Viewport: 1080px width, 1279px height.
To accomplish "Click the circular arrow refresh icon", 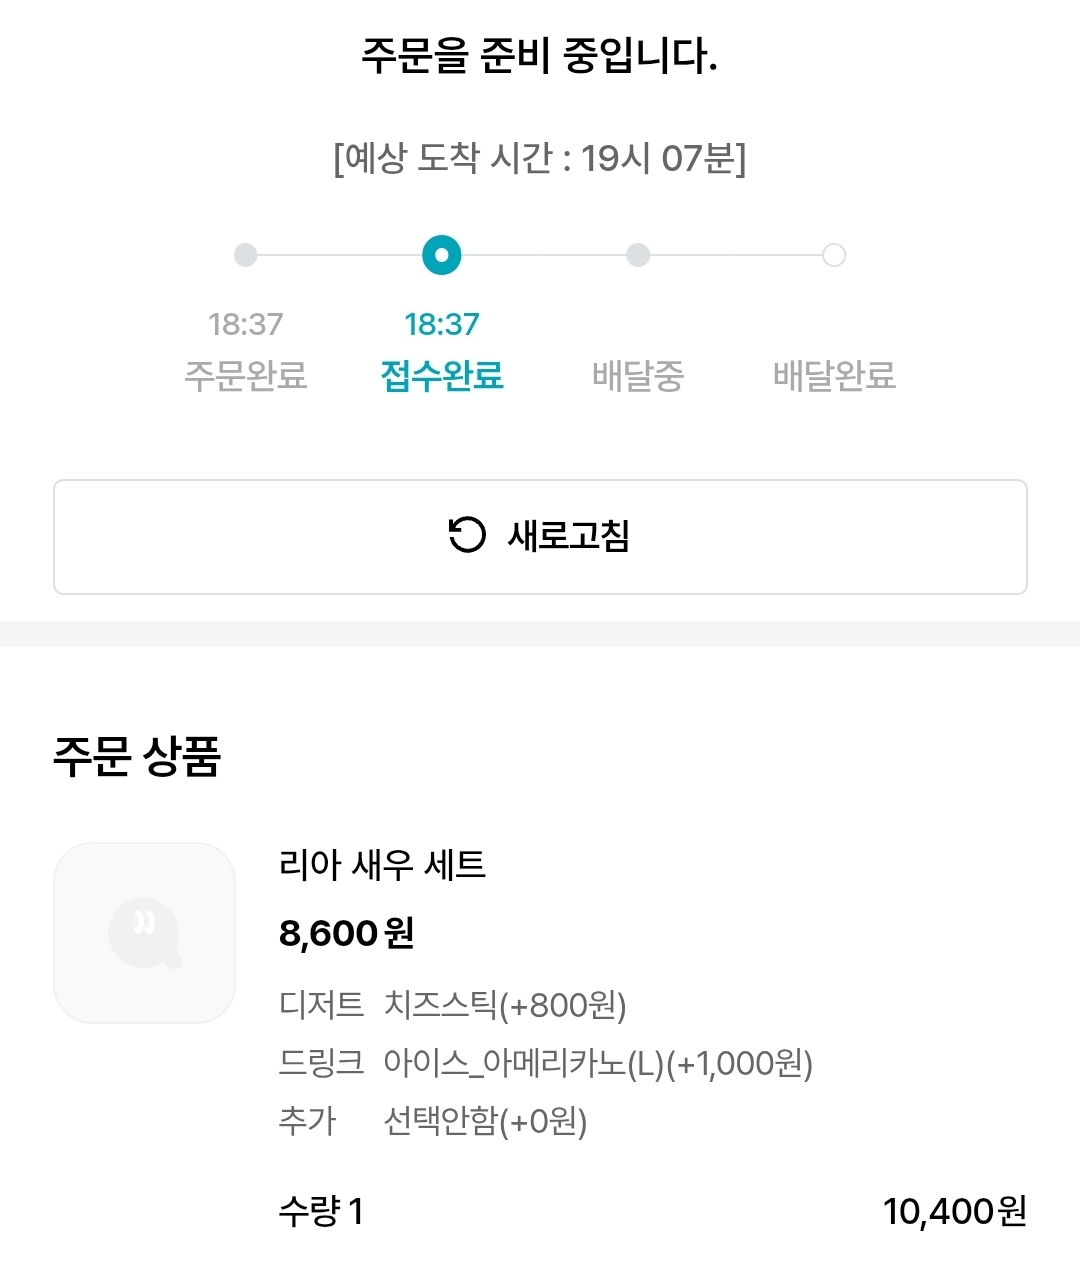I will (466, 535).
